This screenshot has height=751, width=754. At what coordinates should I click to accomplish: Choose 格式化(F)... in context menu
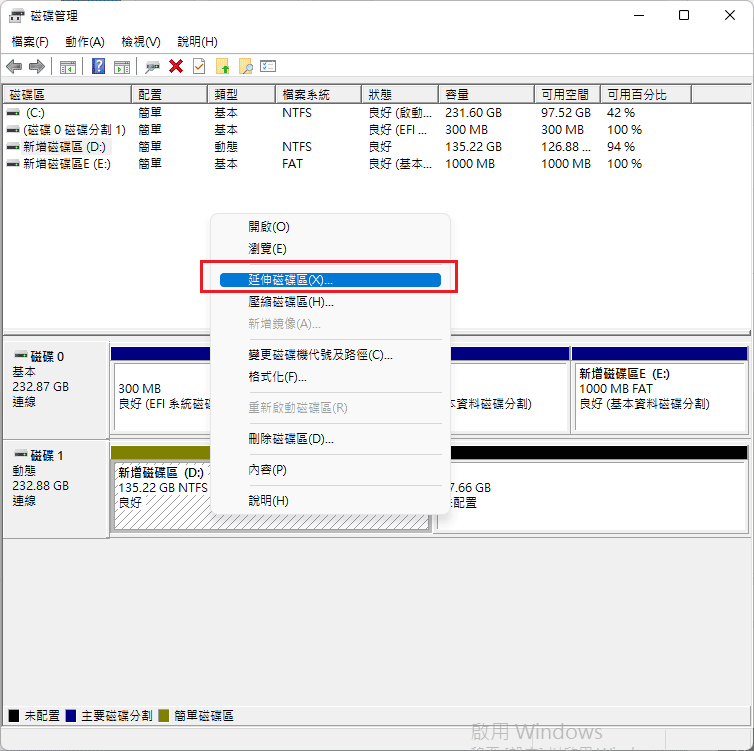[x=330, y=376]
